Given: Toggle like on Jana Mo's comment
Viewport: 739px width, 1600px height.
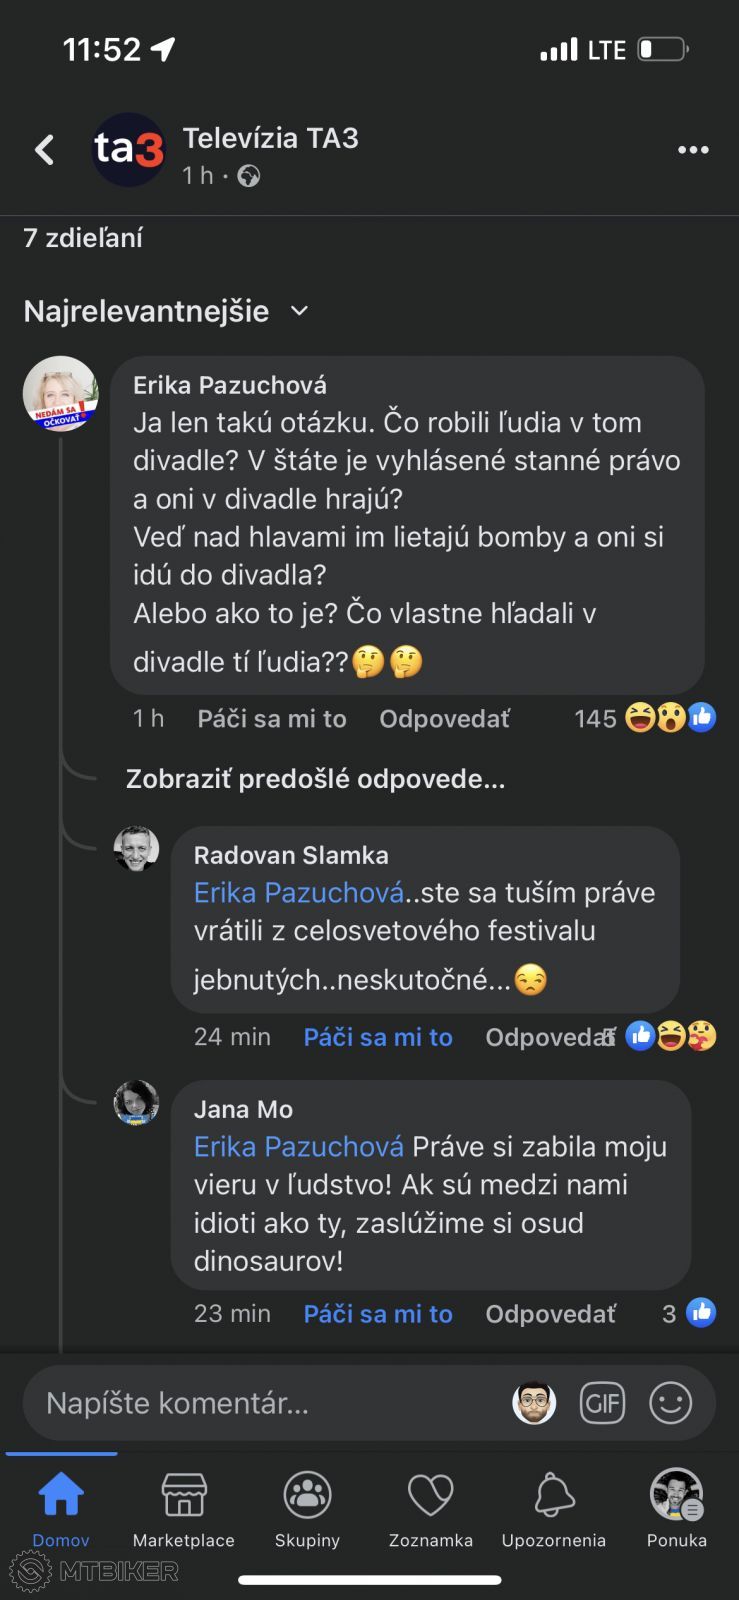Looking at the screenshot, I should click(378, 1314).
